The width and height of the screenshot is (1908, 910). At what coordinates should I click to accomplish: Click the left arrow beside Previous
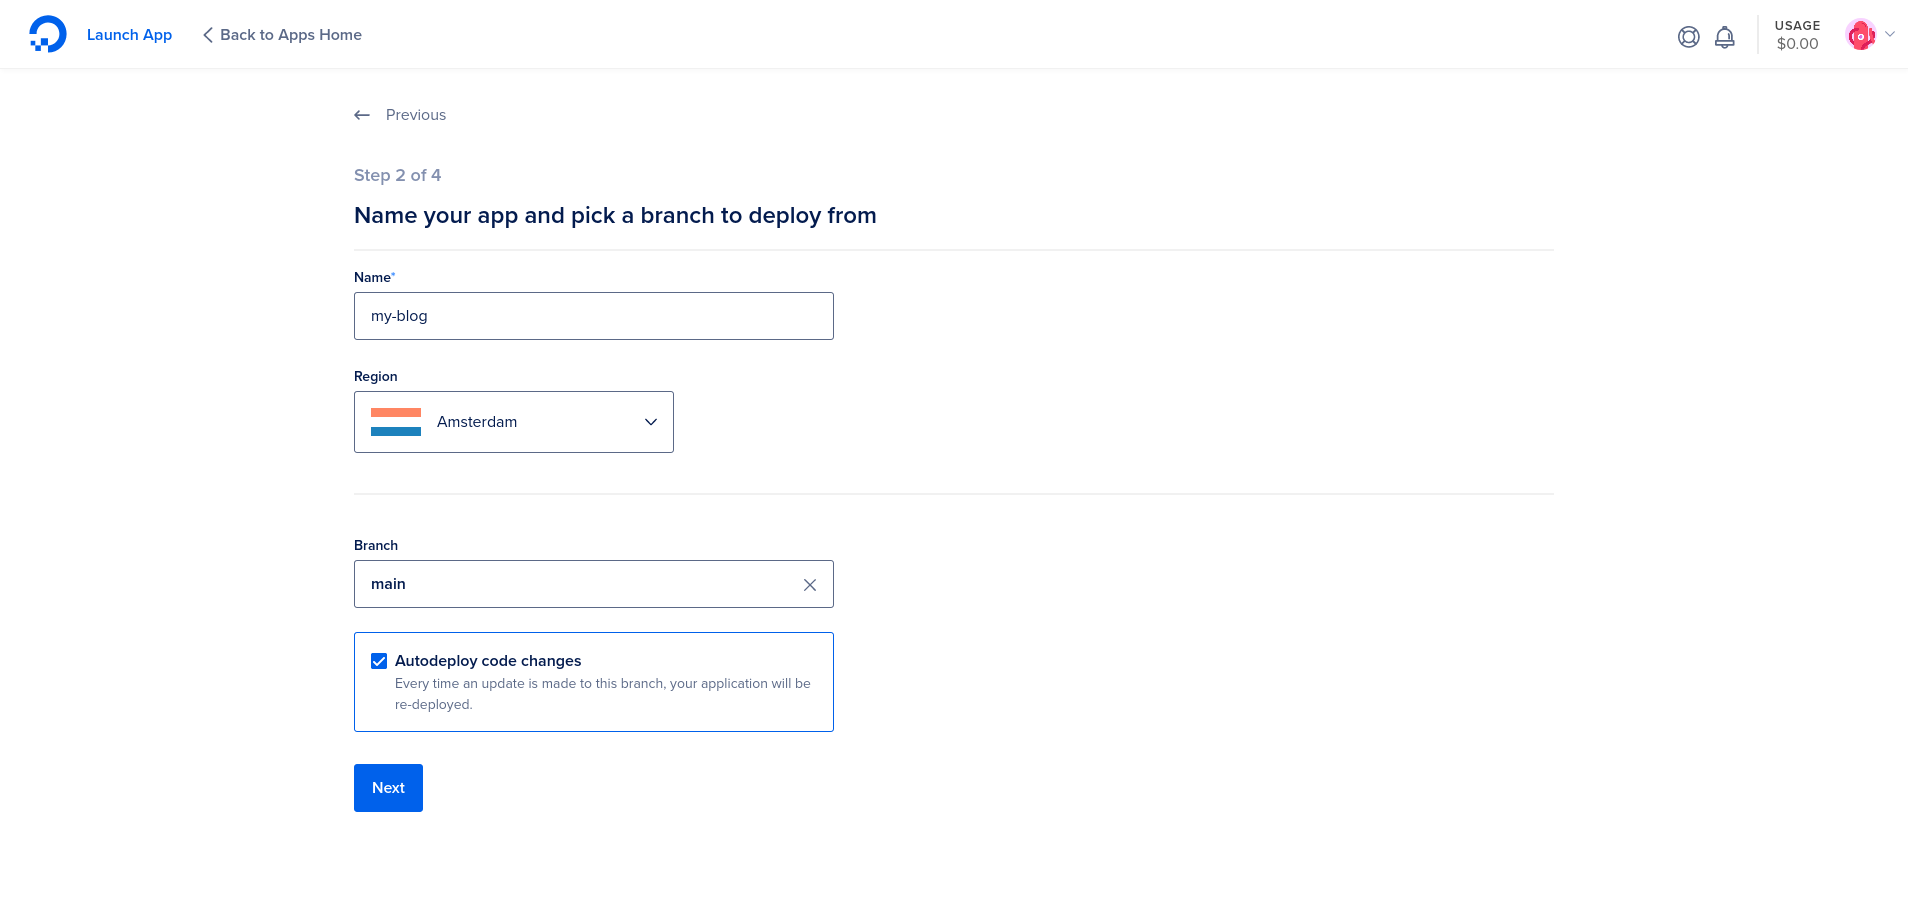pos(362,115)
